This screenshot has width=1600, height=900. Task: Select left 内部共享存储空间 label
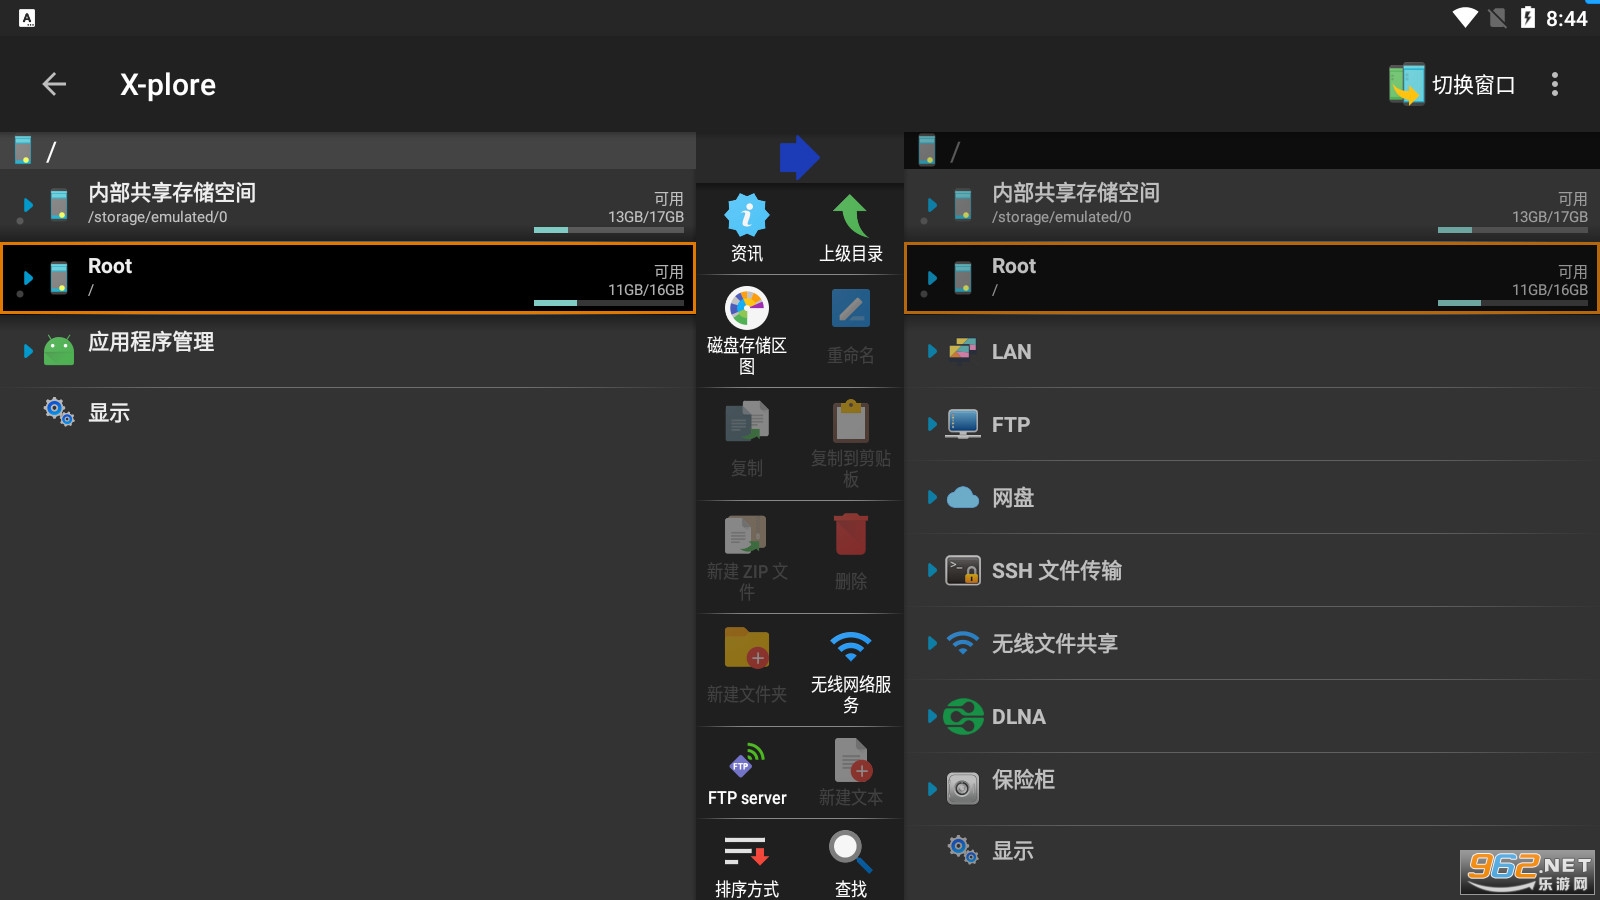pyautogui.click(x=172, y=193)
